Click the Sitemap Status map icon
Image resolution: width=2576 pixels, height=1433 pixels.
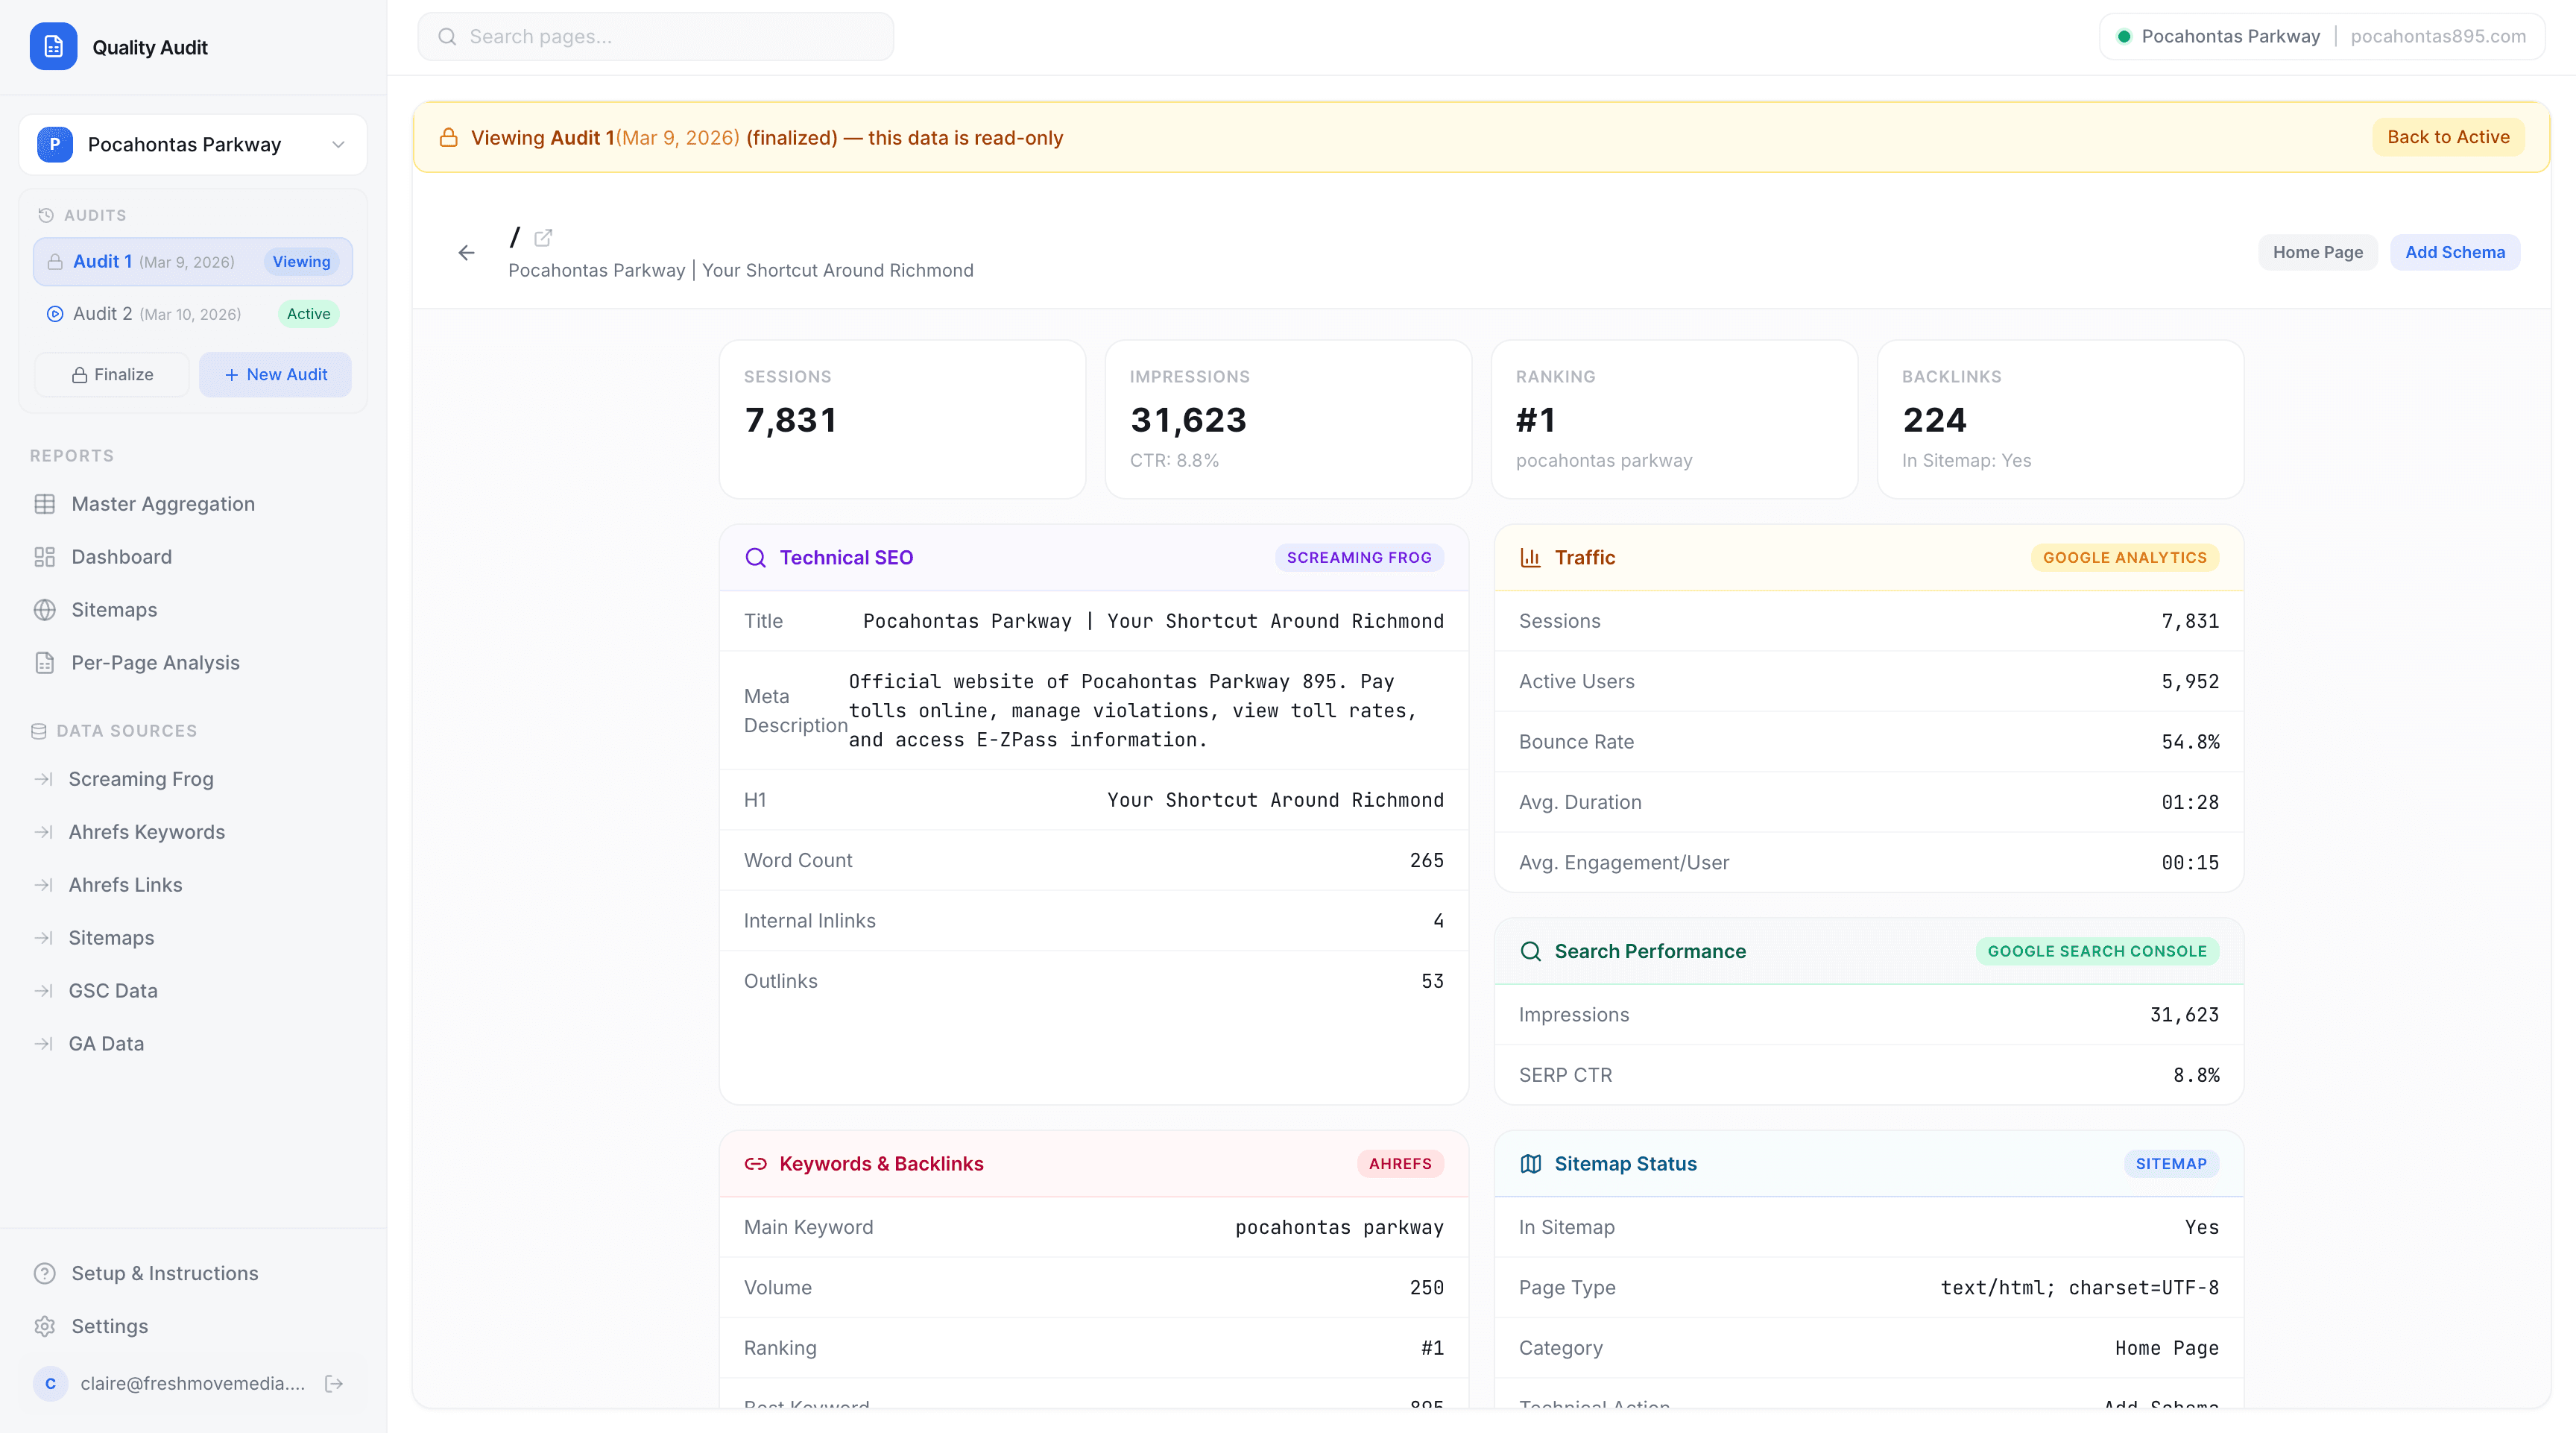coord(1530,1164)
